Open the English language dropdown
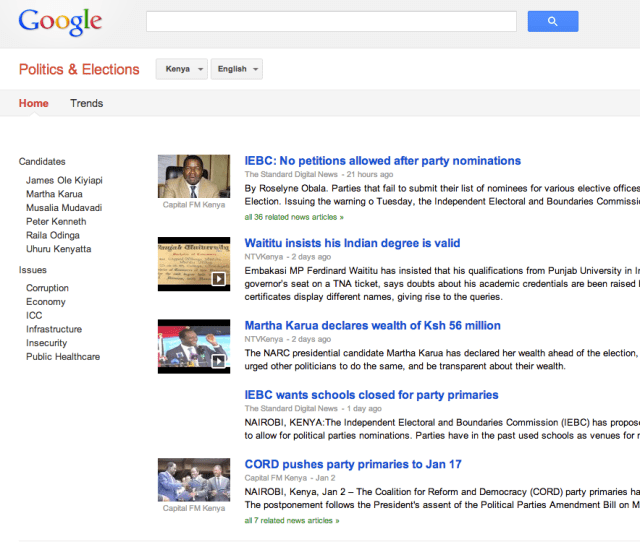The image size is (640, 542). pos(237,69)
